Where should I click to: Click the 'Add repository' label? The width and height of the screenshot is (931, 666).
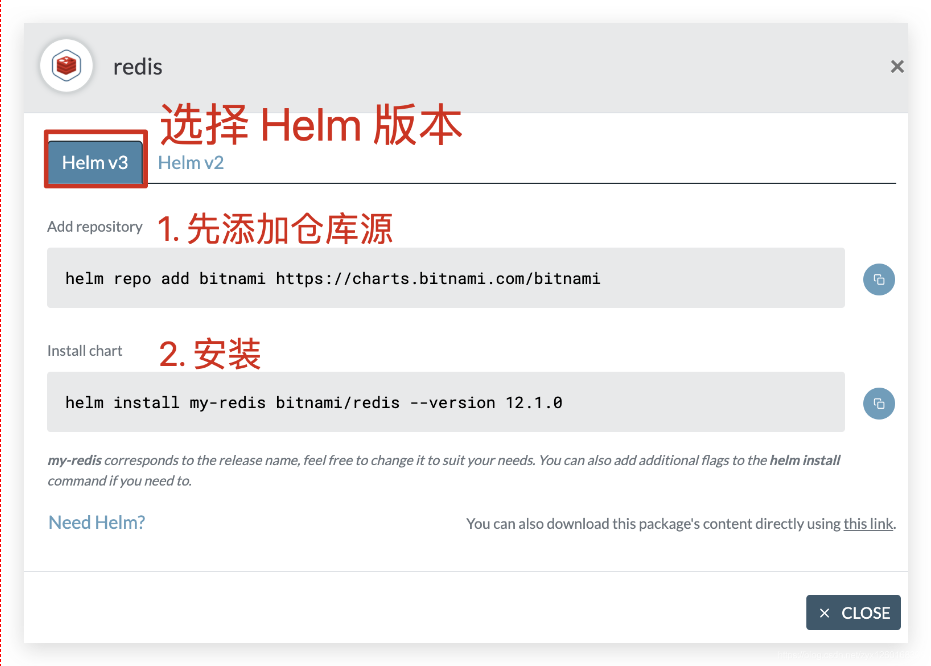click(95, 227)
